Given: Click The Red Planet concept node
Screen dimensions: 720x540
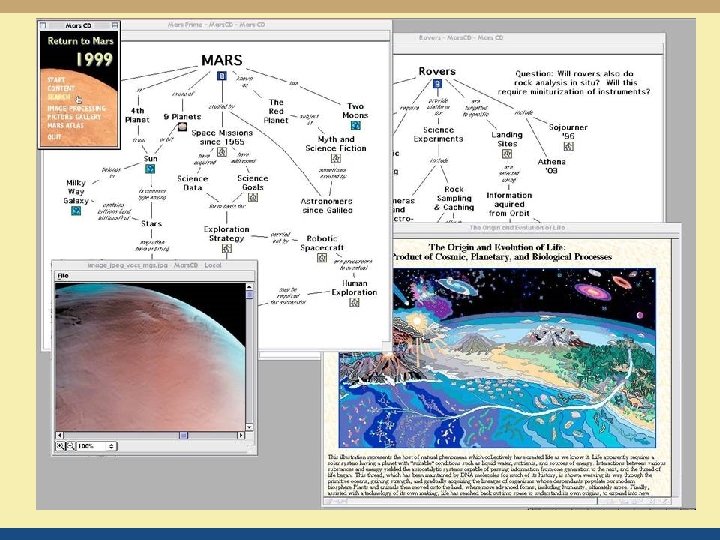Looking at the screenshot, I should (276, 111).
